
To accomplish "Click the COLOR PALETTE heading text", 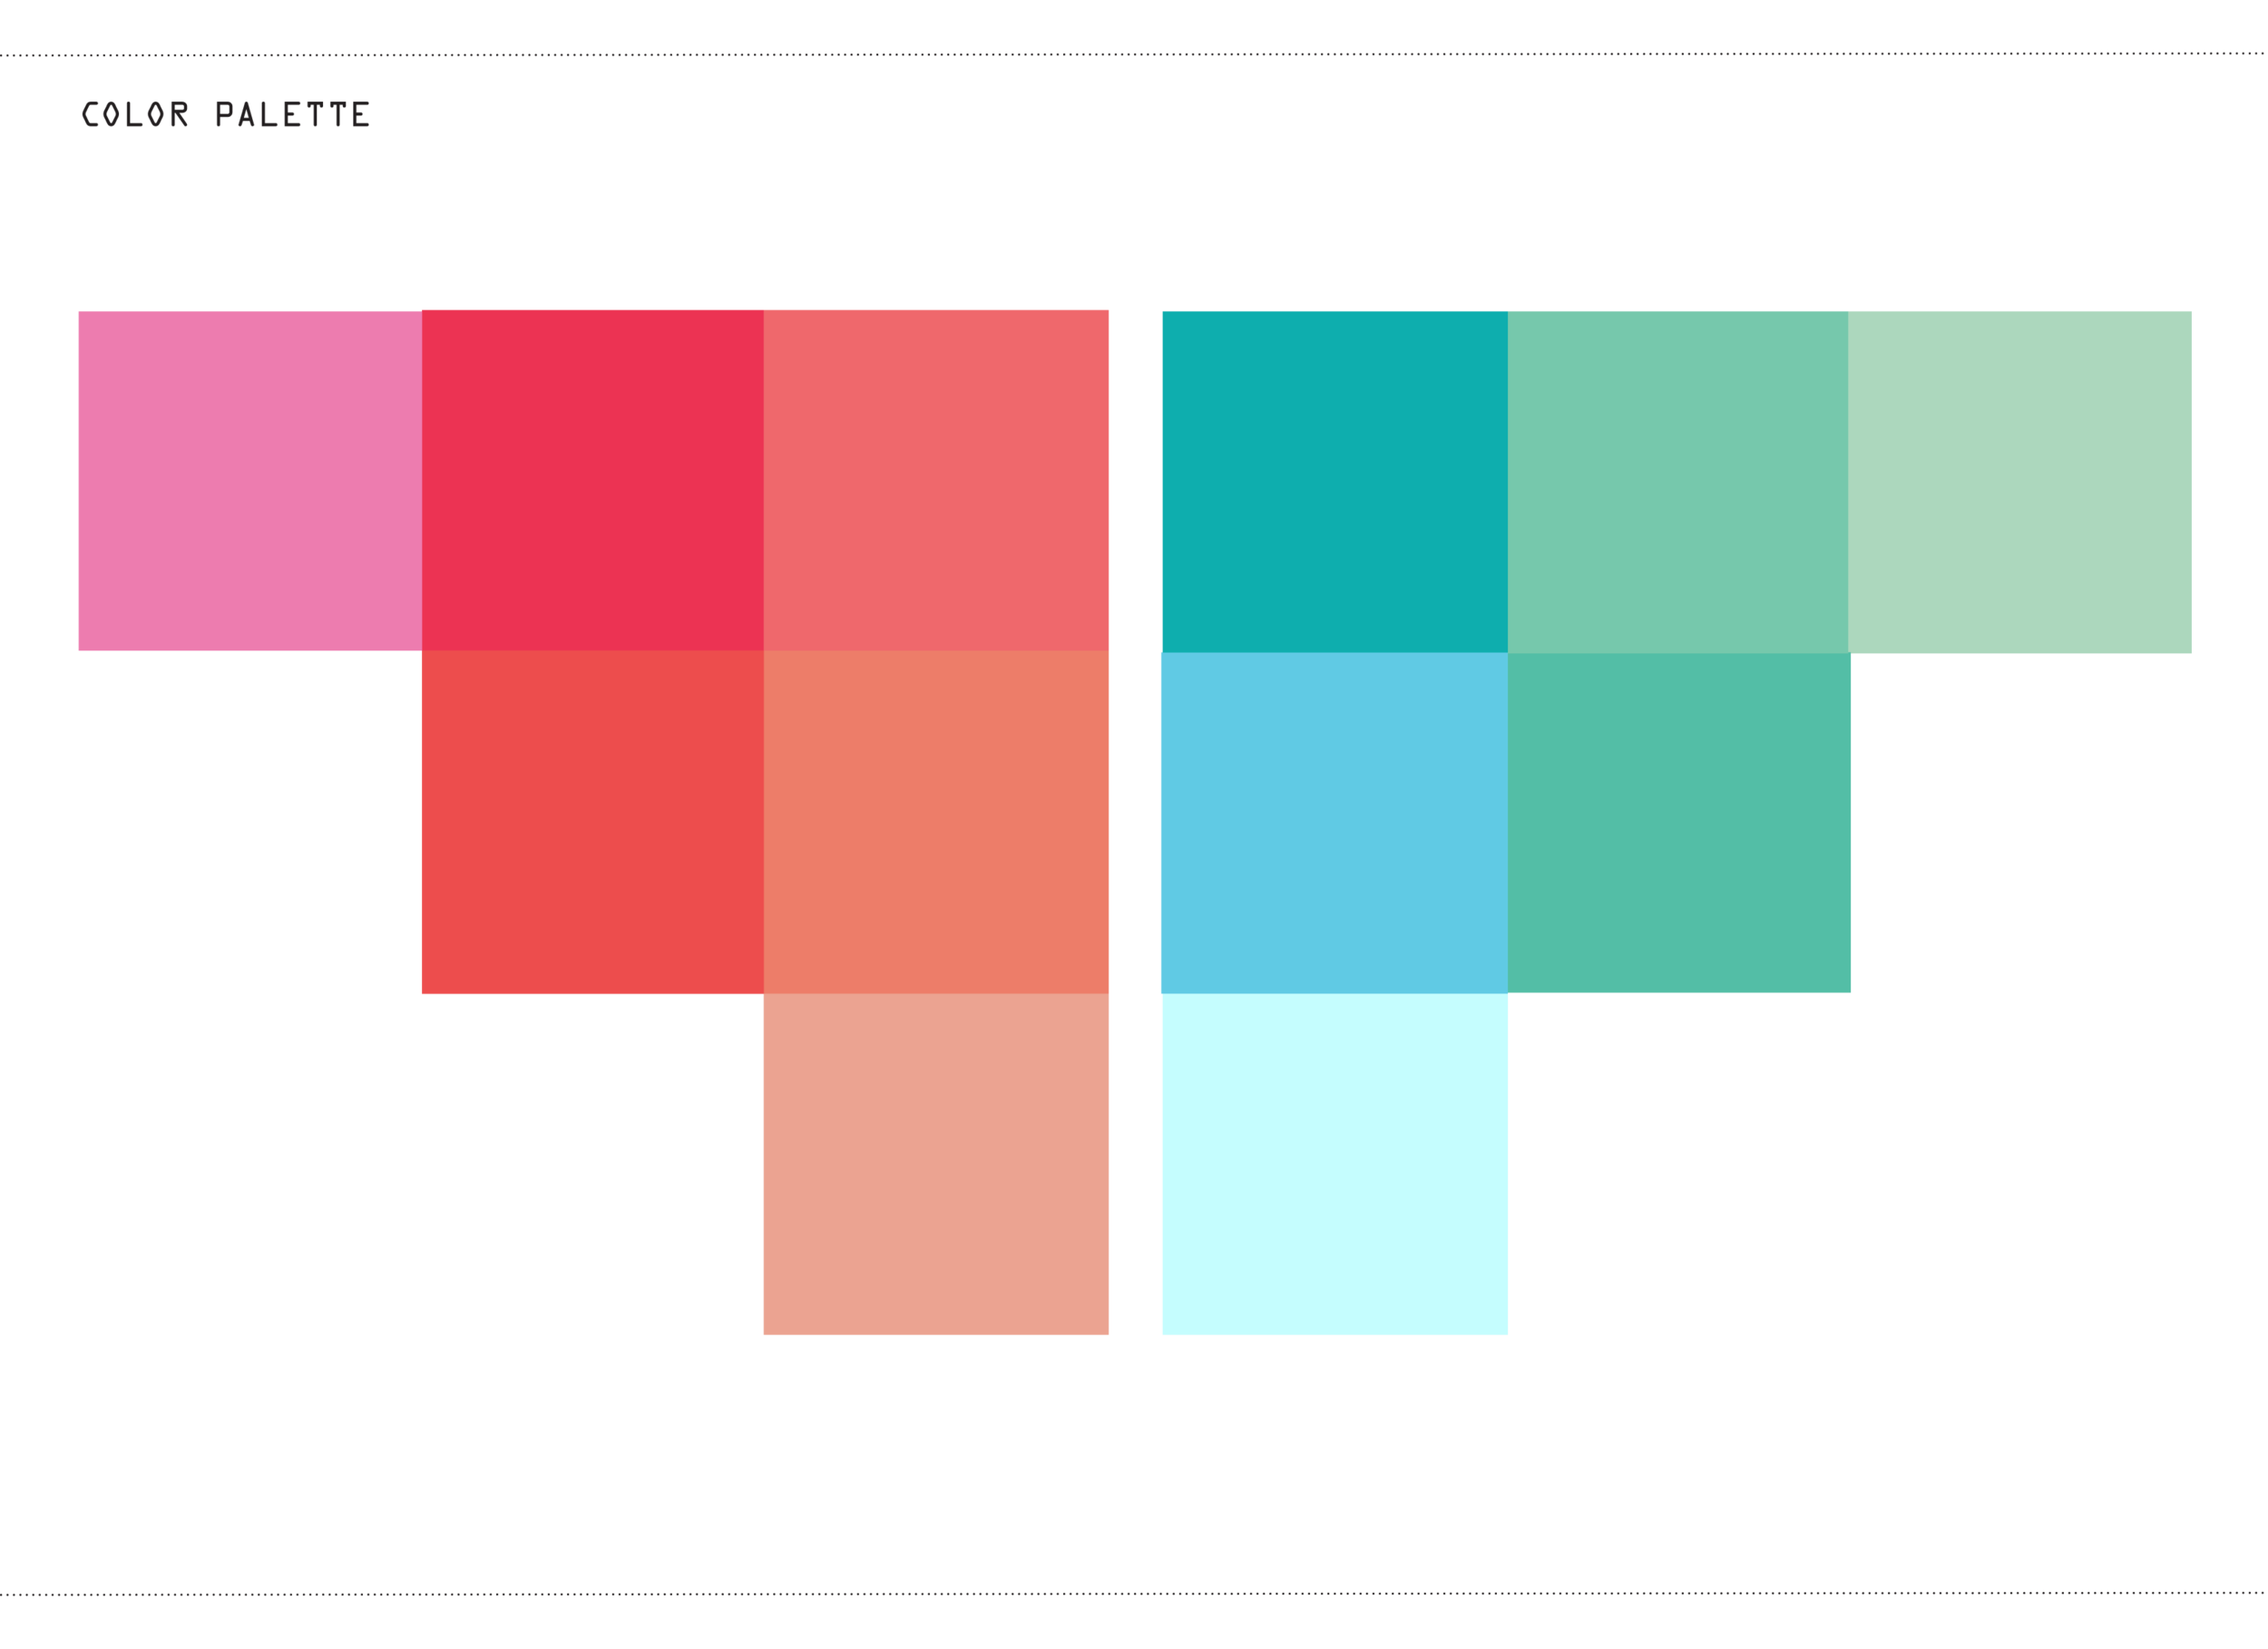I will click(x=226, y=114).
